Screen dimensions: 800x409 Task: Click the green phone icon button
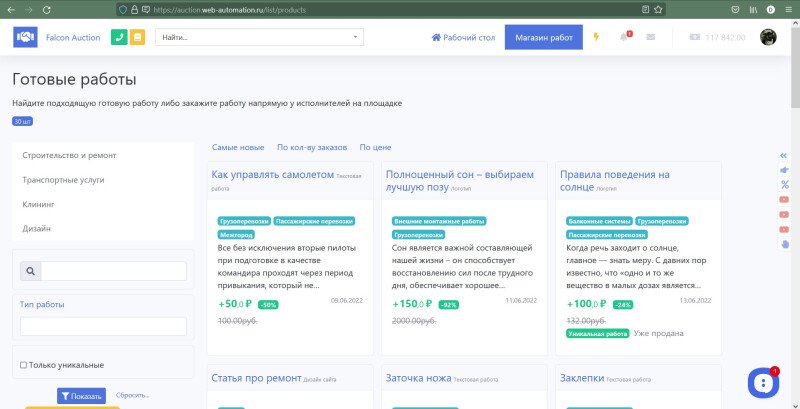pyautogui.click(x=119, y=37)
